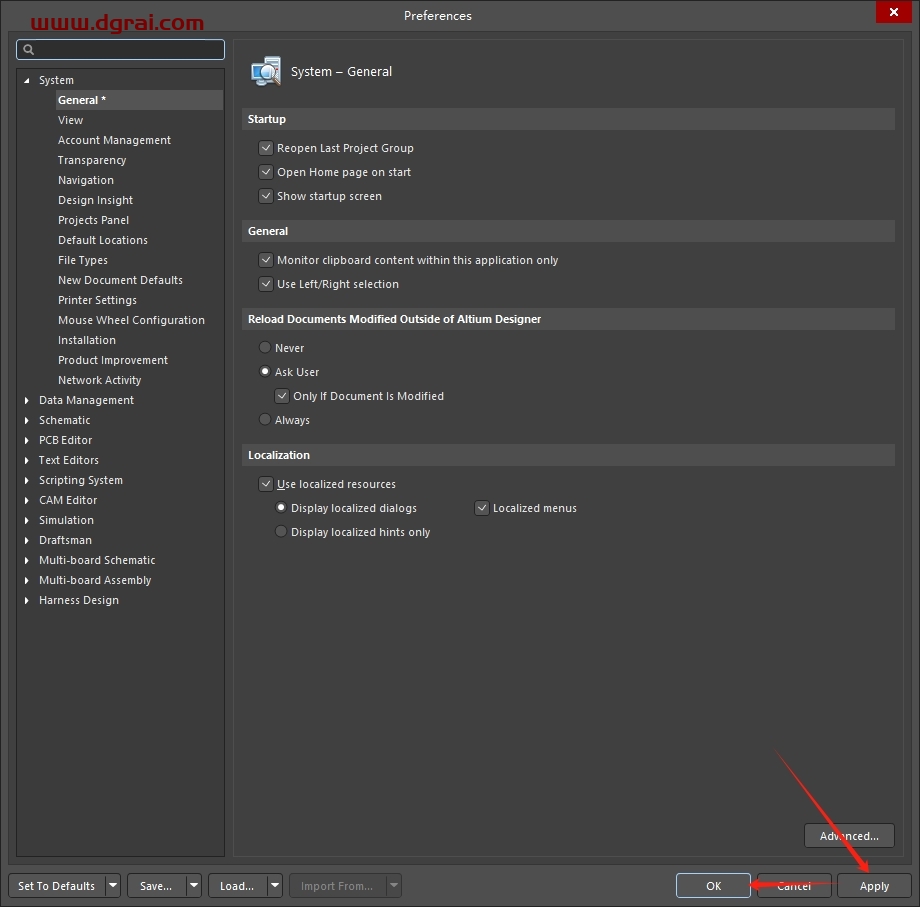Collapse the System tree node
This screenshot has height=907, width=920.
27,80
